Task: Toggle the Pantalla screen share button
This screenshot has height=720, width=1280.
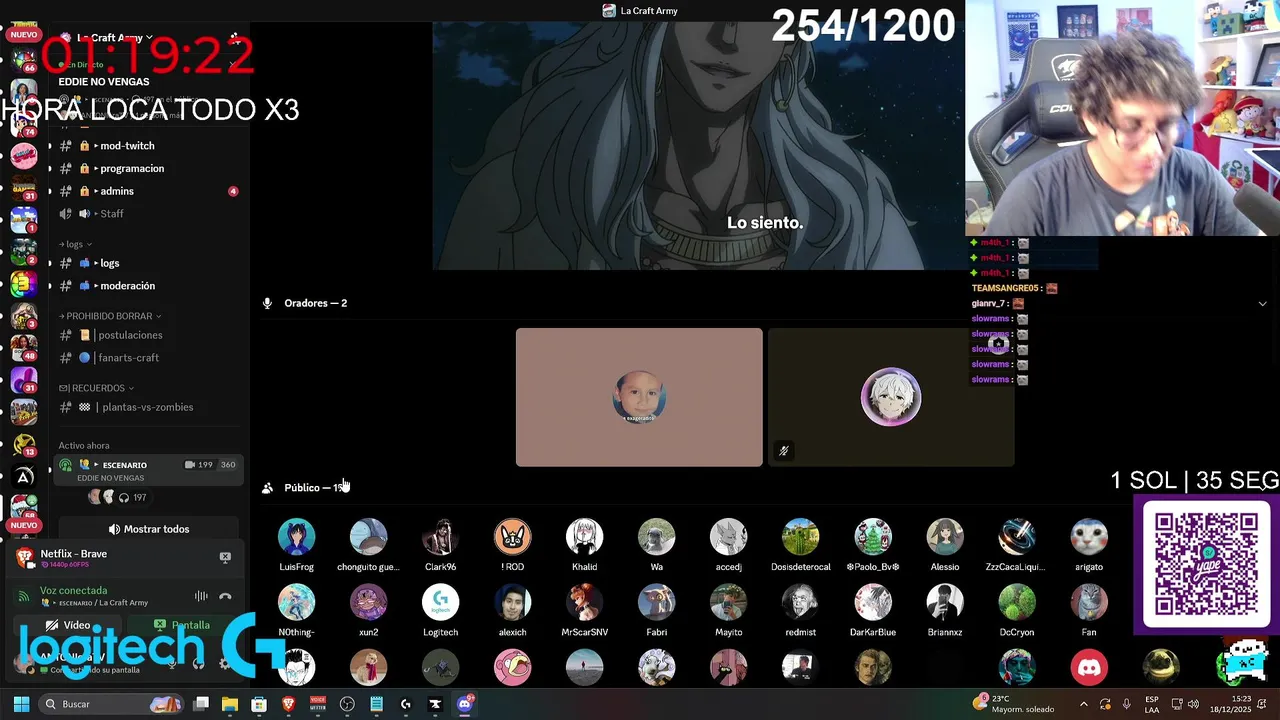Action: point(181,625)
